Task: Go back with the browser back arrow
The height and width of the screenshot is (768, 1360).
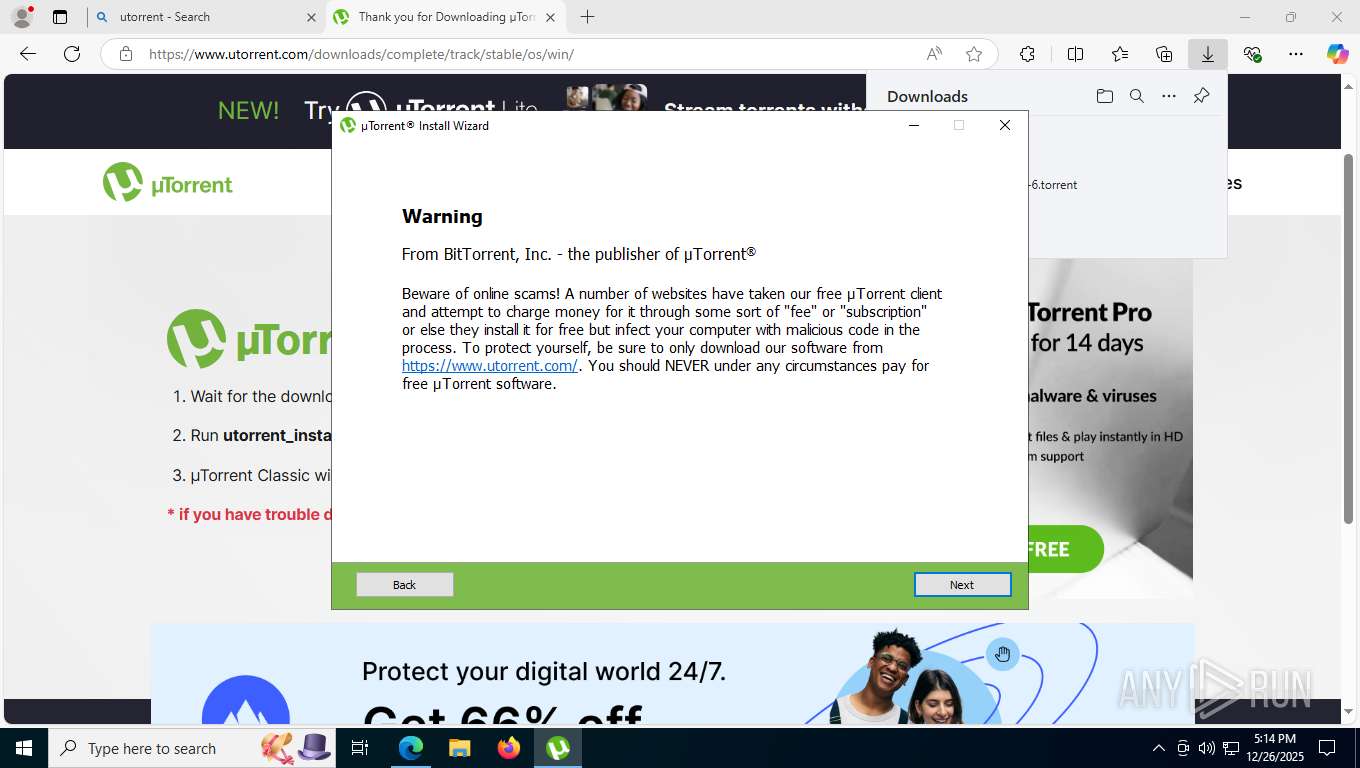Action: coord(28,54)
